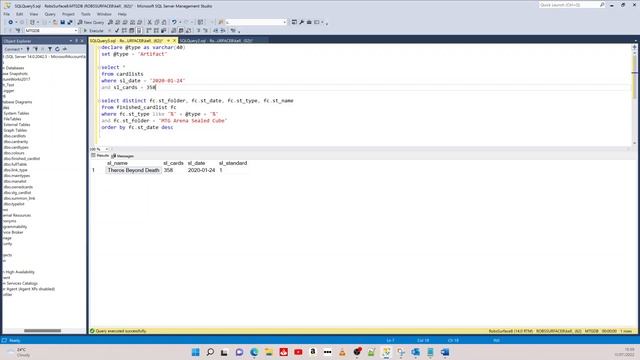Open the Help menu
640x360 pixels.
click(x=122, y=14)
